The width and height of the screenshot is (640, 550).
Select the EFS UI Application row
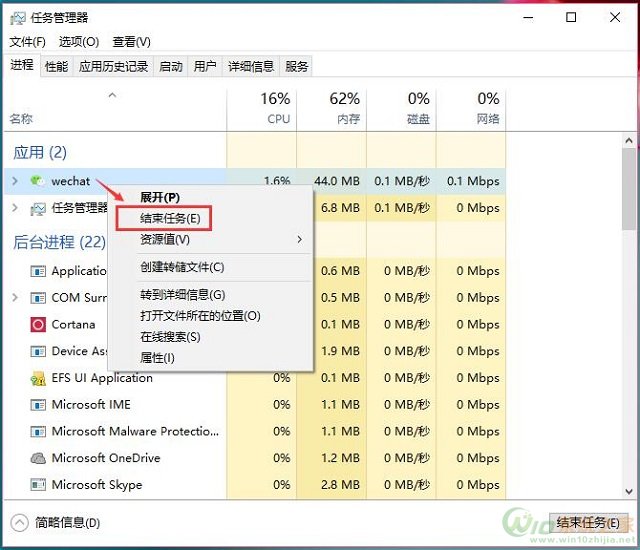click(x=255, y=378)
